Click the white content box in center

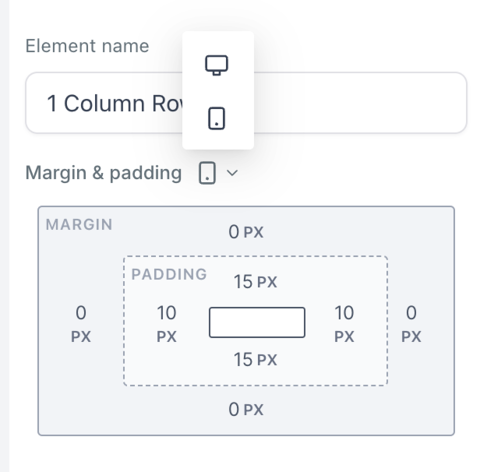(257, 322)
